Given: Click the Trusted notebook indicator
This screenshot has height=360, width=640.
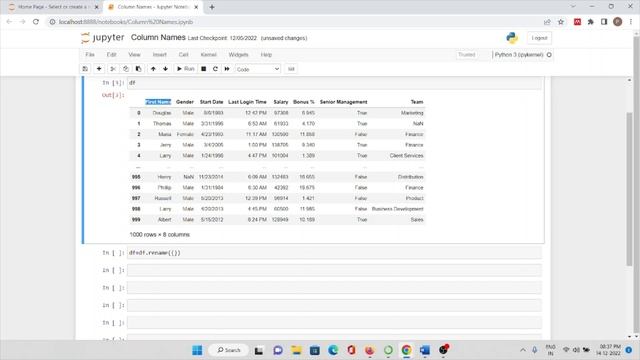Looking at the screenshot, I should [x=467, y=55].
